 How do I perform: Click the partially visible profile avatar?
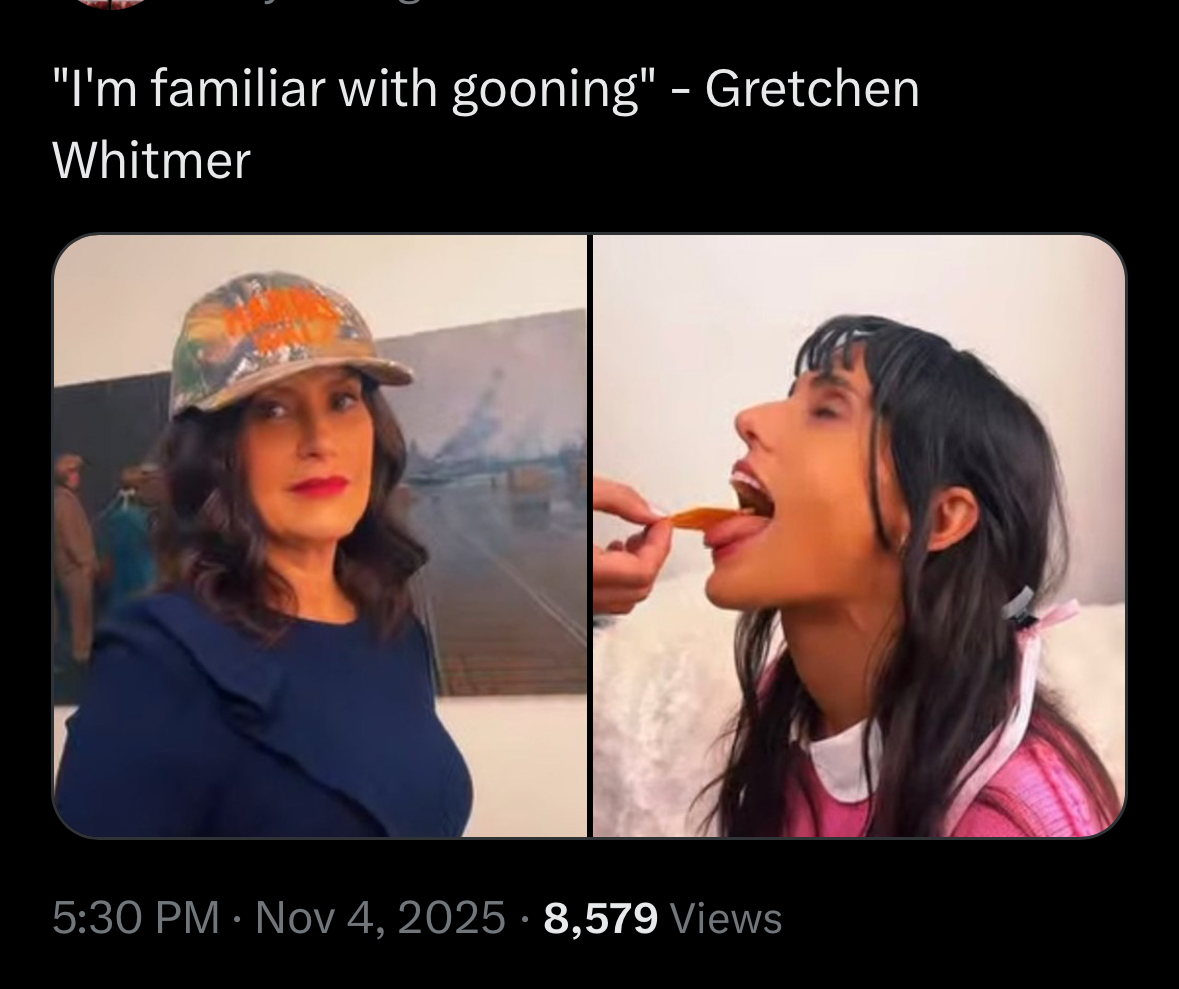tap(113, 4)
